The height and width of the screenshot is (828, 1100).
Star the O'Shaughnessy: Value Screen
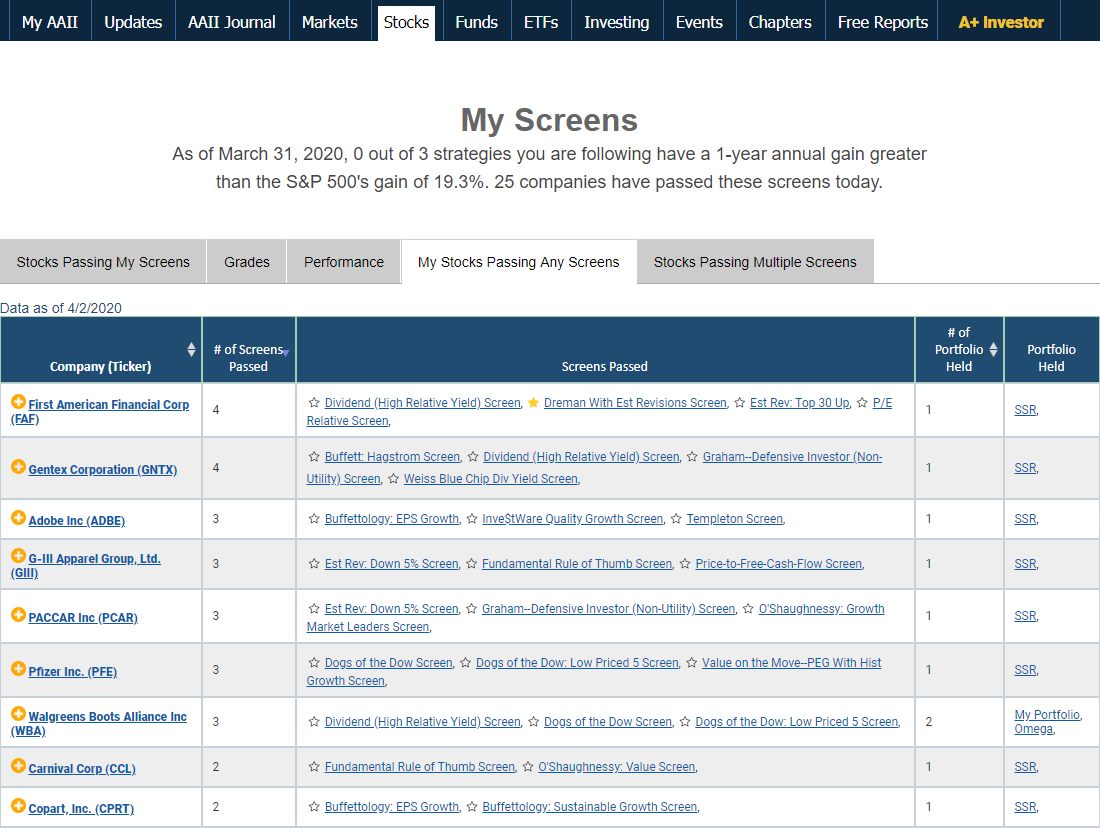[528, 767]
